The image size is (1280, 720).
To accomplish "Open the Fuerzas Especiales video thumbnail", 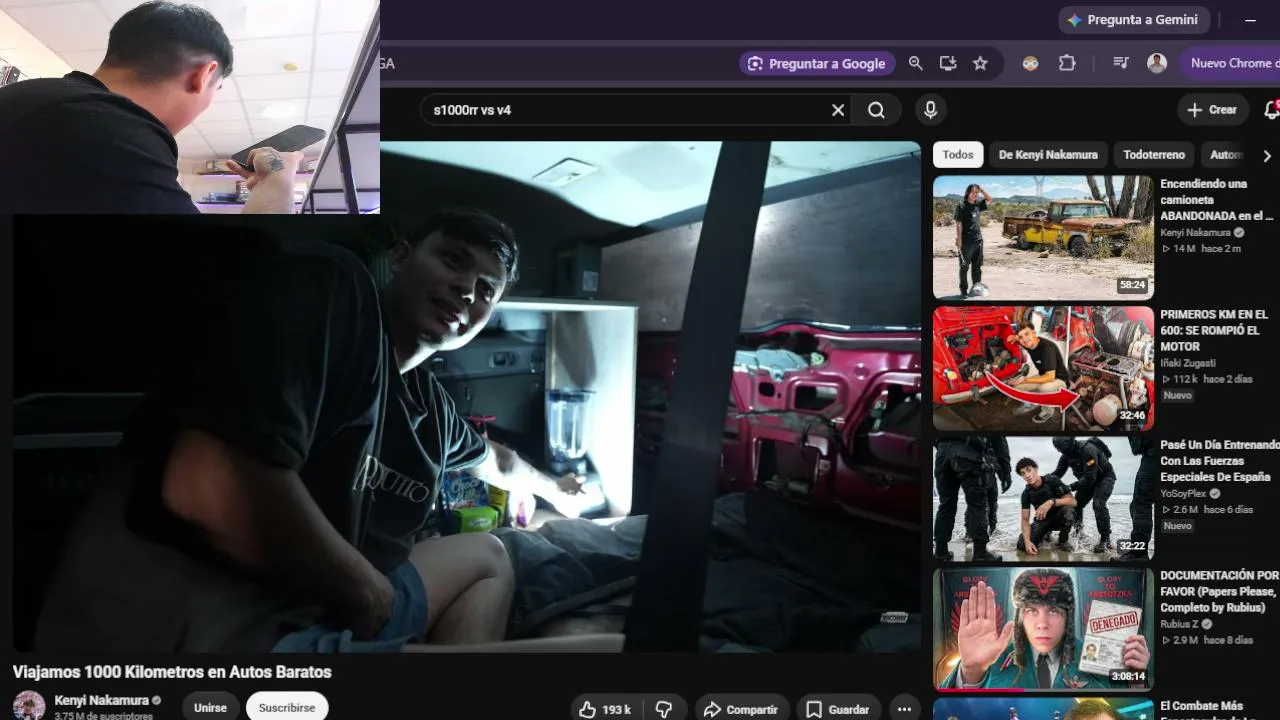I will point(1043,499).
